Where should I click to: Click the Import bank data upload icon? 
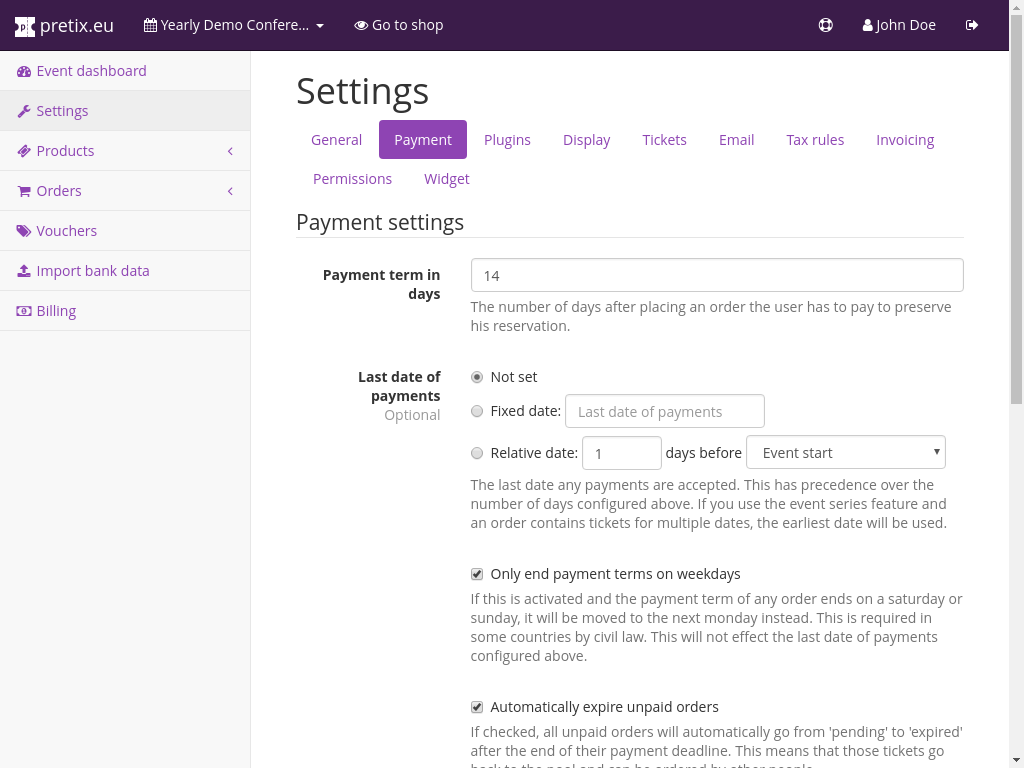click(x=24, y=270)
